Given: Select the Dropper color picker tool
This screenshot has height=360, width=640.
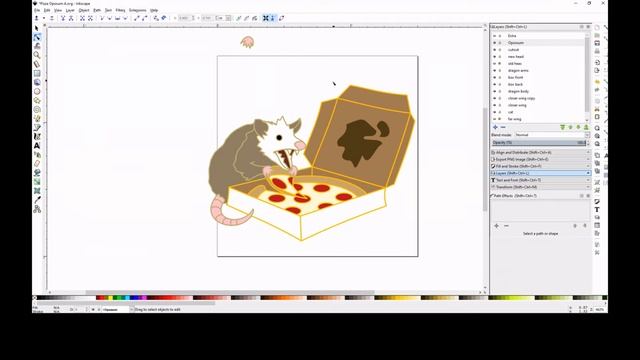Looking at the screenshot, I should [x=37, y=200].
